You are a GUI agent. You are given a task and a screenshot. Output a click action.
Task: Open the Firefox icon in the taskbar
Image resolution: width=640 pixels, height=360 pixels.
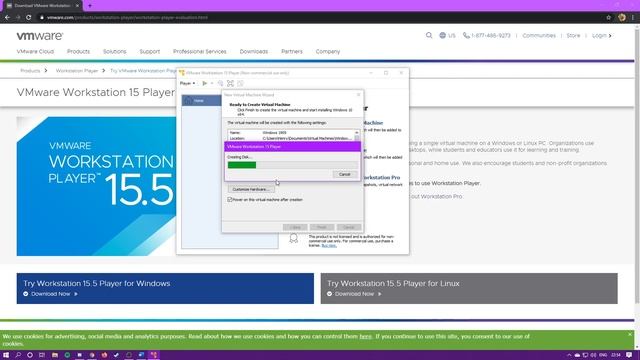coord(104,355)
